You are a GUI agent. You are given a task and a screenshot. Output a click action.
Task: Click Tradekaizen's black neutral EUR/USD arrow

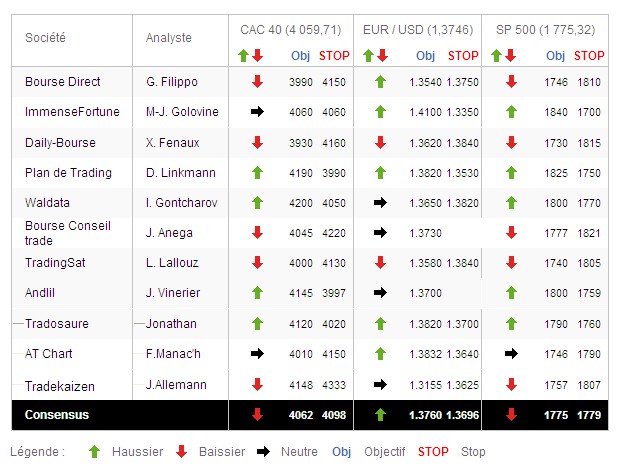[380, 384]
